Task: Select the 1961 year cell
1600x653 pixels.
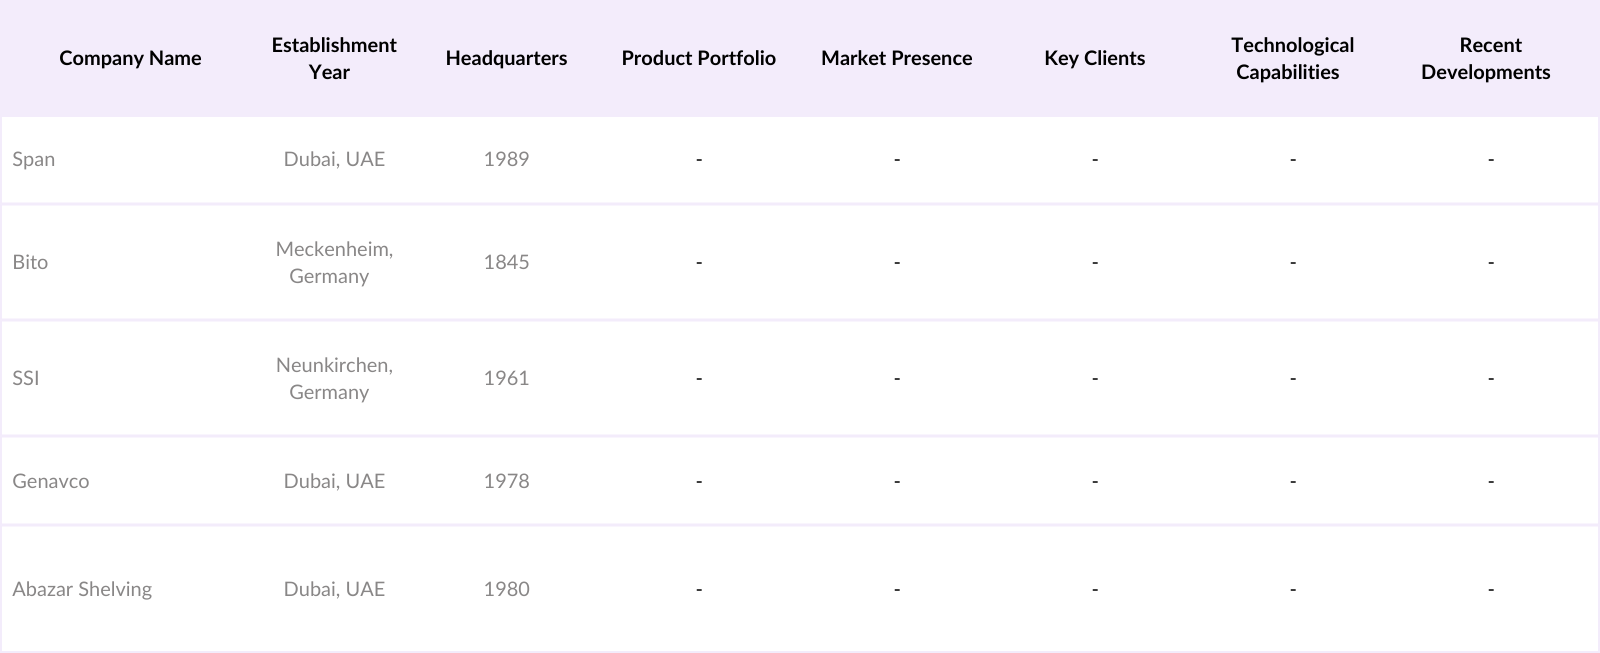Action: click(x=506, y=378)
